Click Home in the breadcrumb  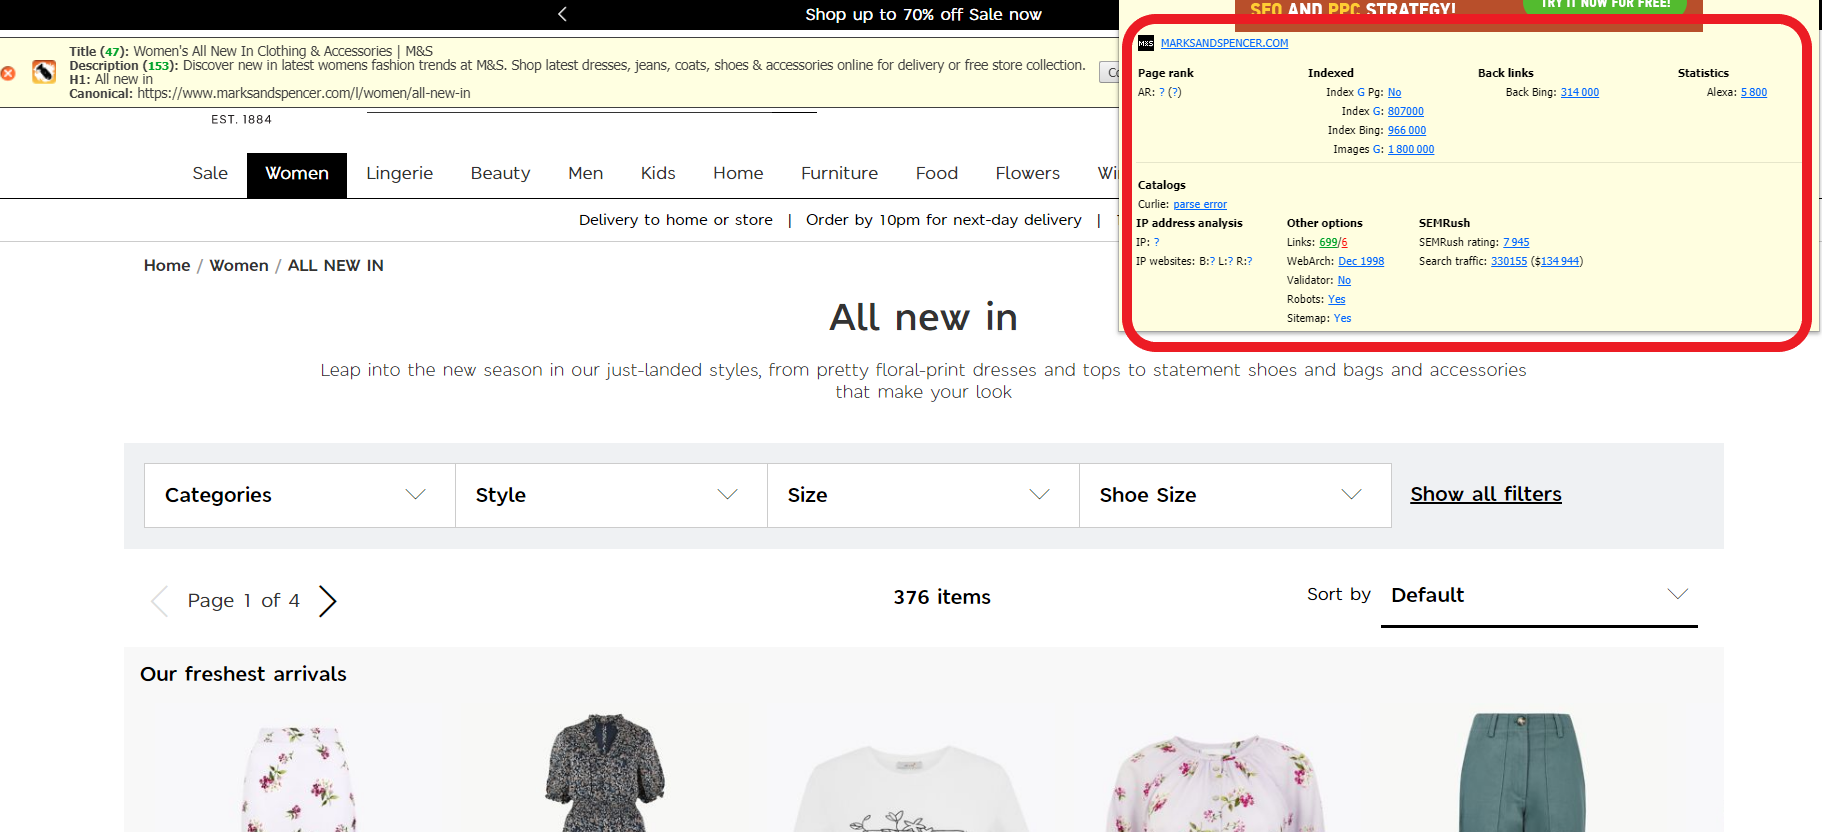pyautogui.click(x=167, y=266)
